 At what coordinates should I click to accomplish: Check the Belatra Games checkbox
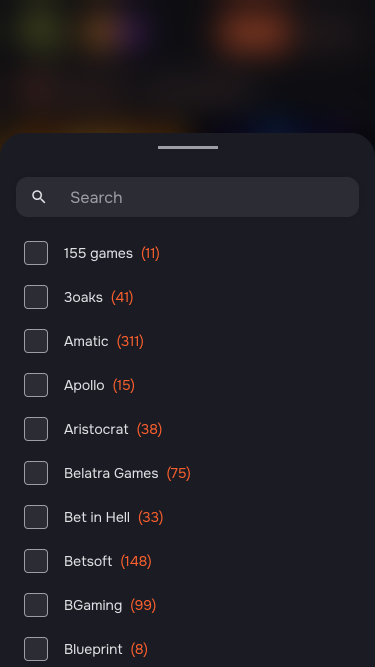[x=36, y=473]
